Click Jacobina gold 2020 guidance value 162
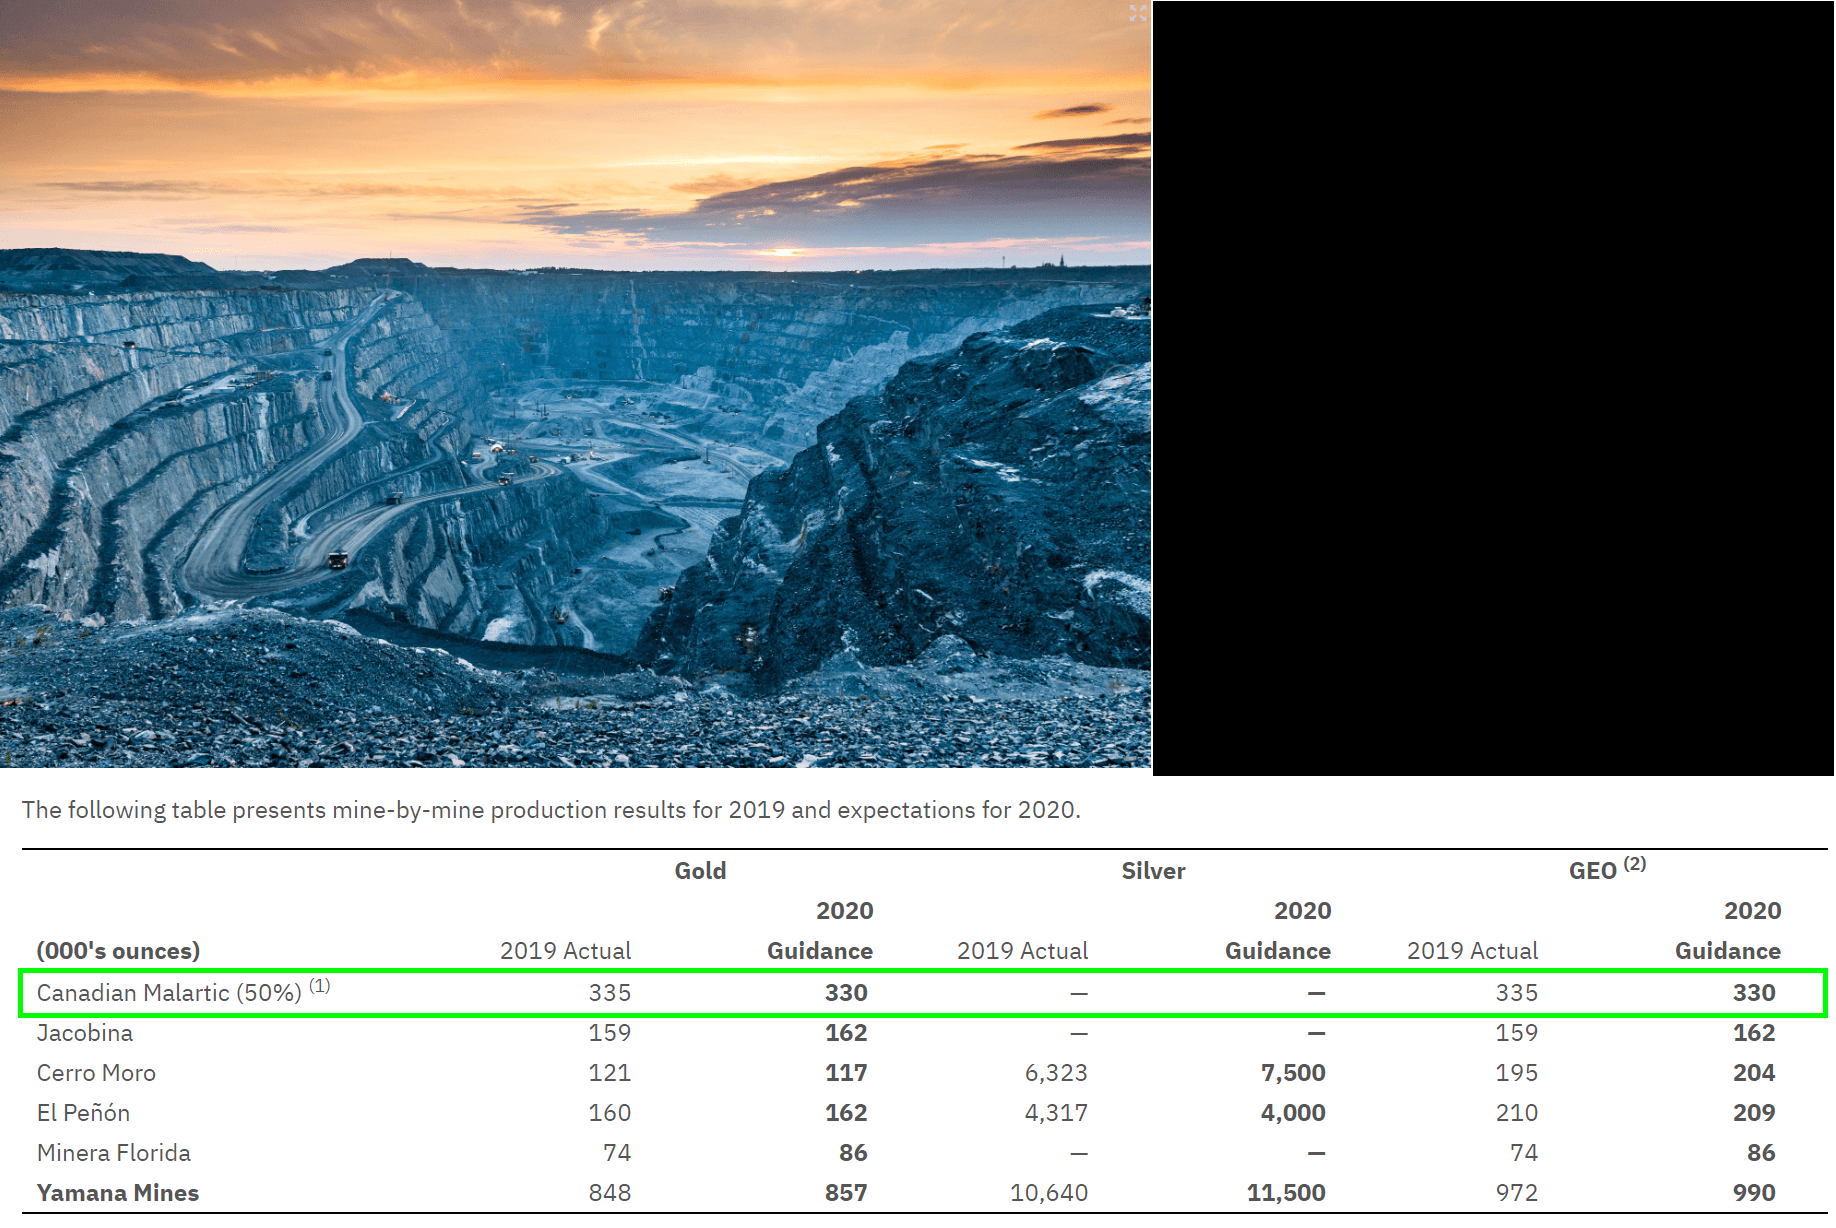The image size is (1836, 1228). click(x=846, y=1033)
